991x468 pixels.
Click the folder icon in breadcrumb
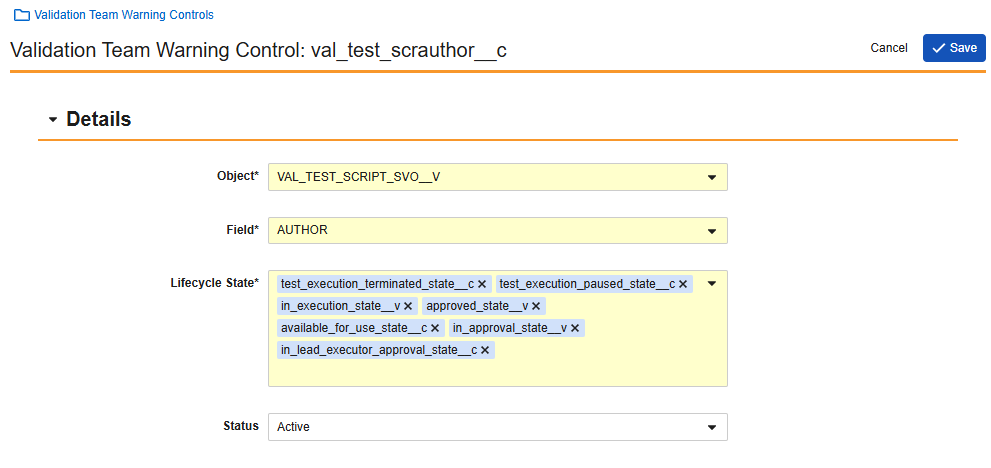tap(20, 16)
